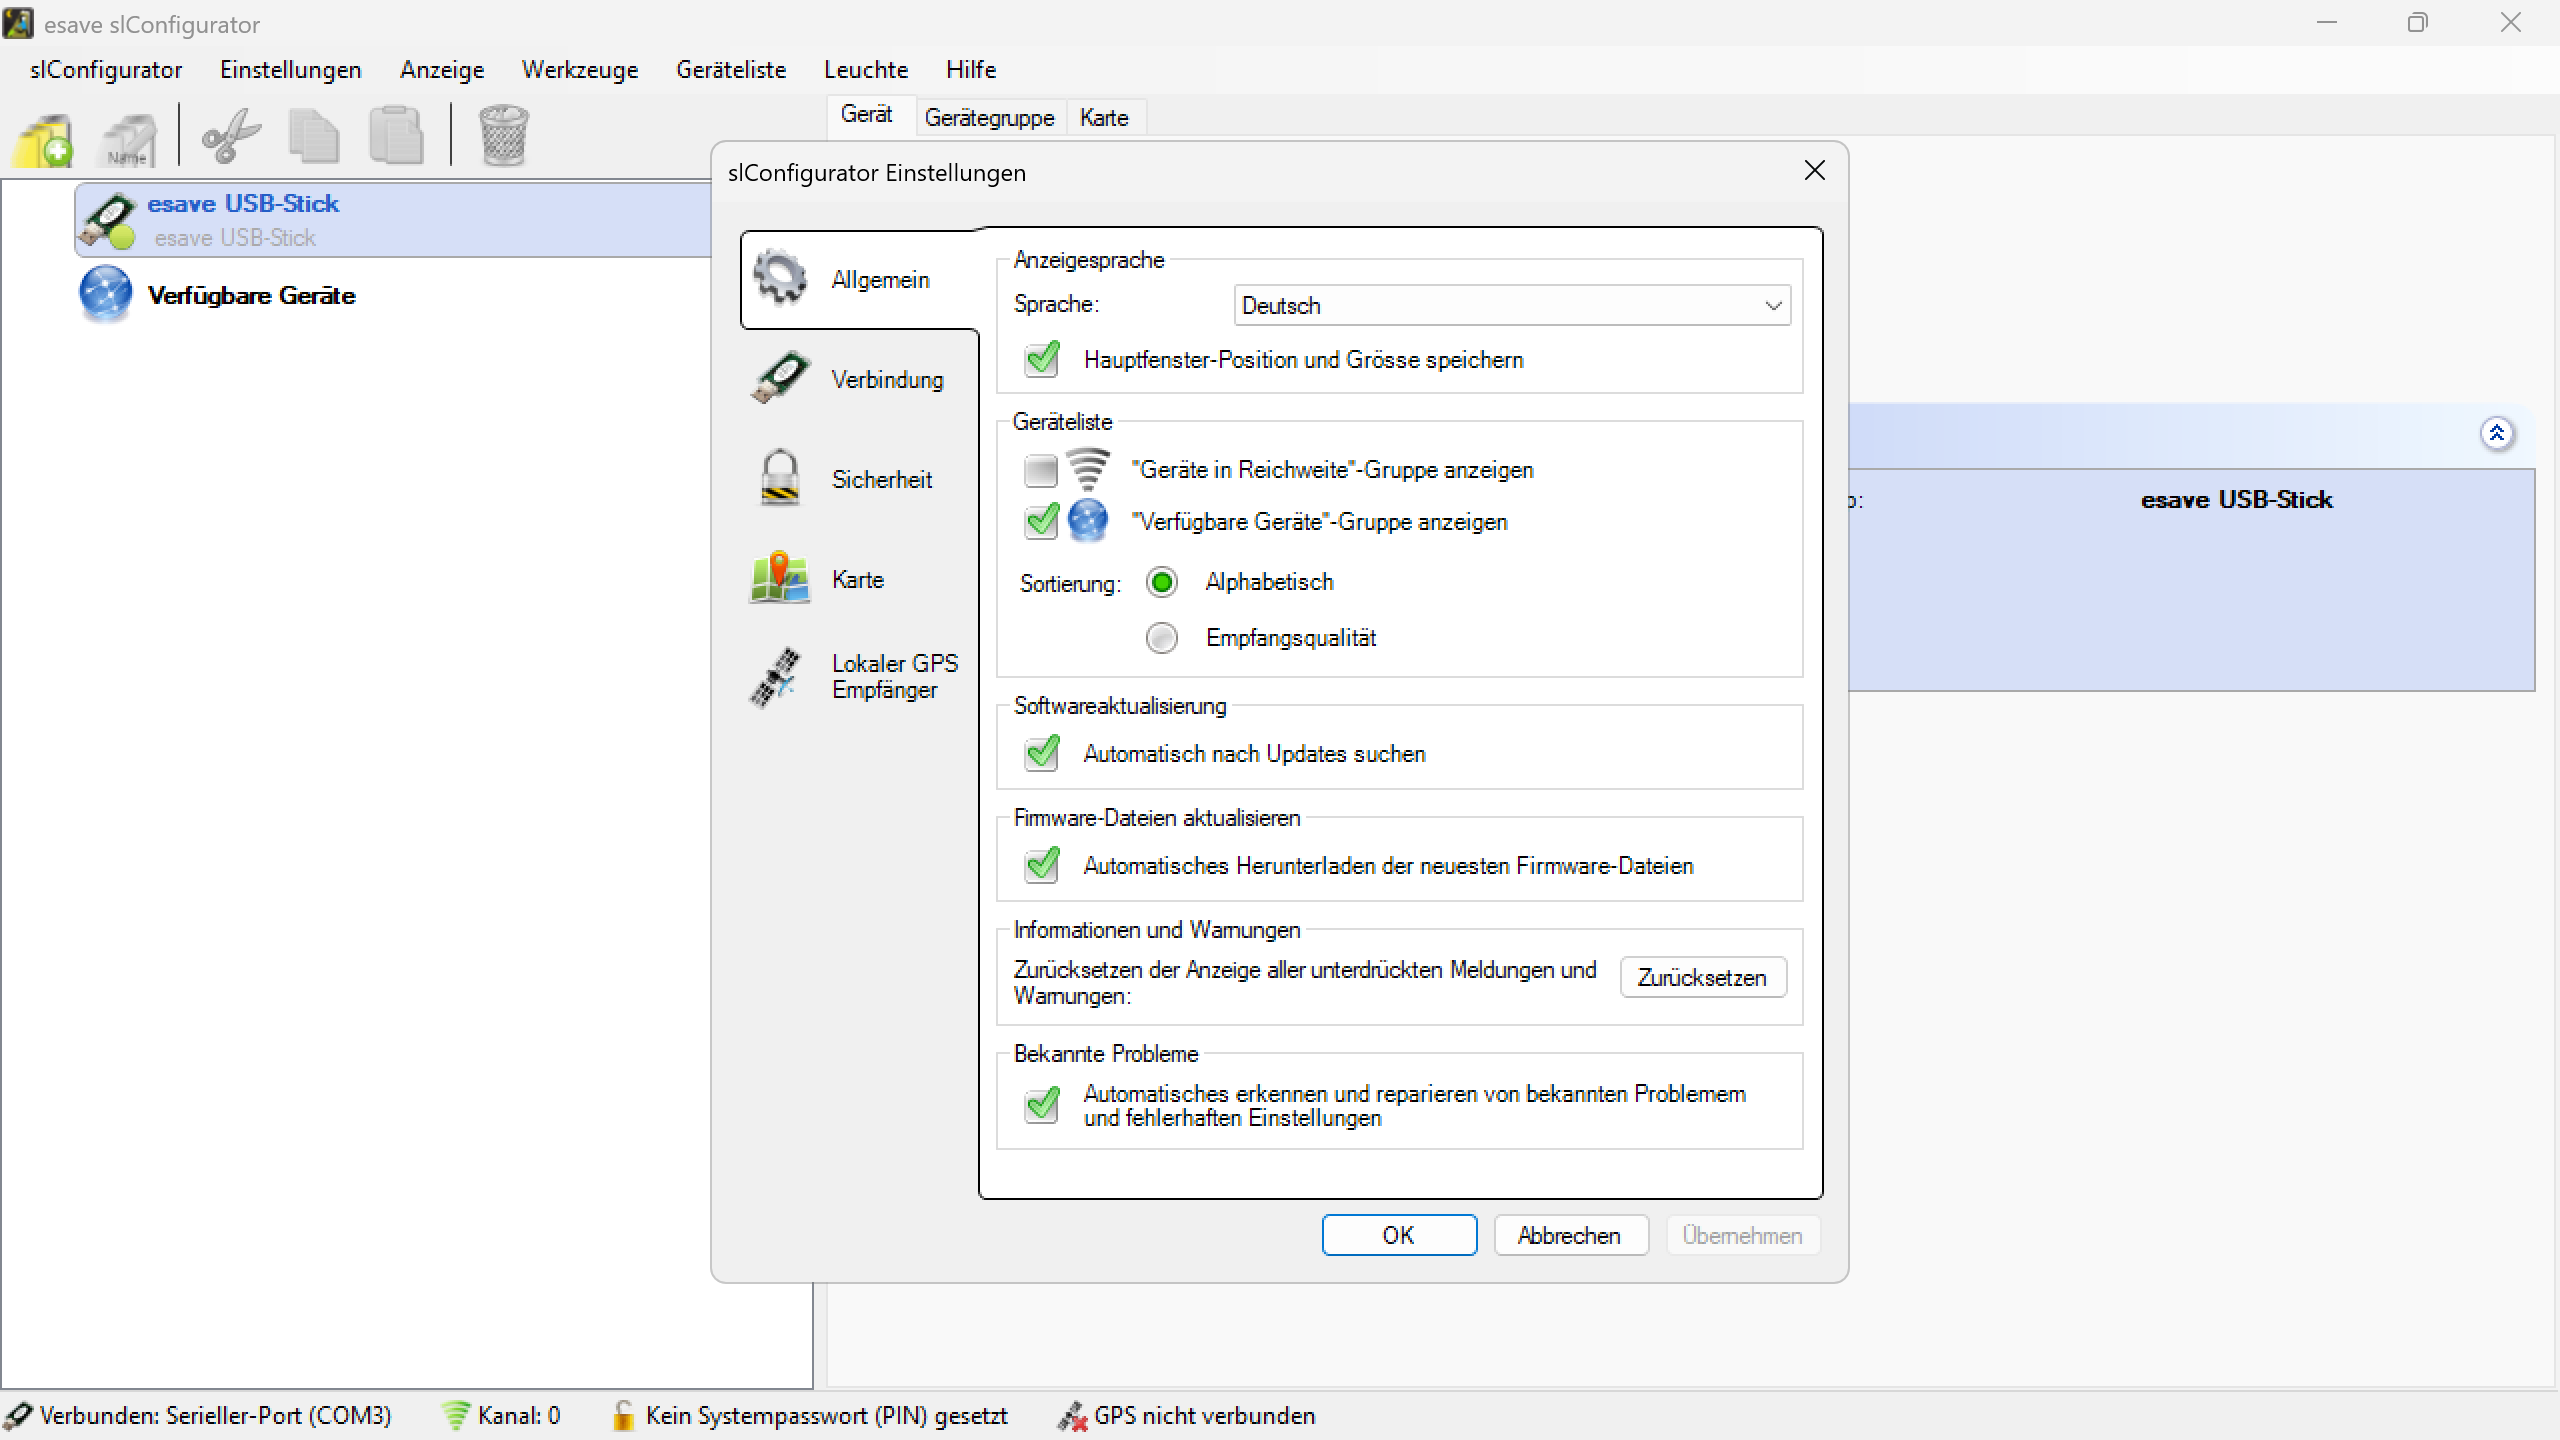This screenshot has height=1440, width=2560.
Task: Close the slConfigurator Einstellungen dialog
Action: pos(1815,171)
